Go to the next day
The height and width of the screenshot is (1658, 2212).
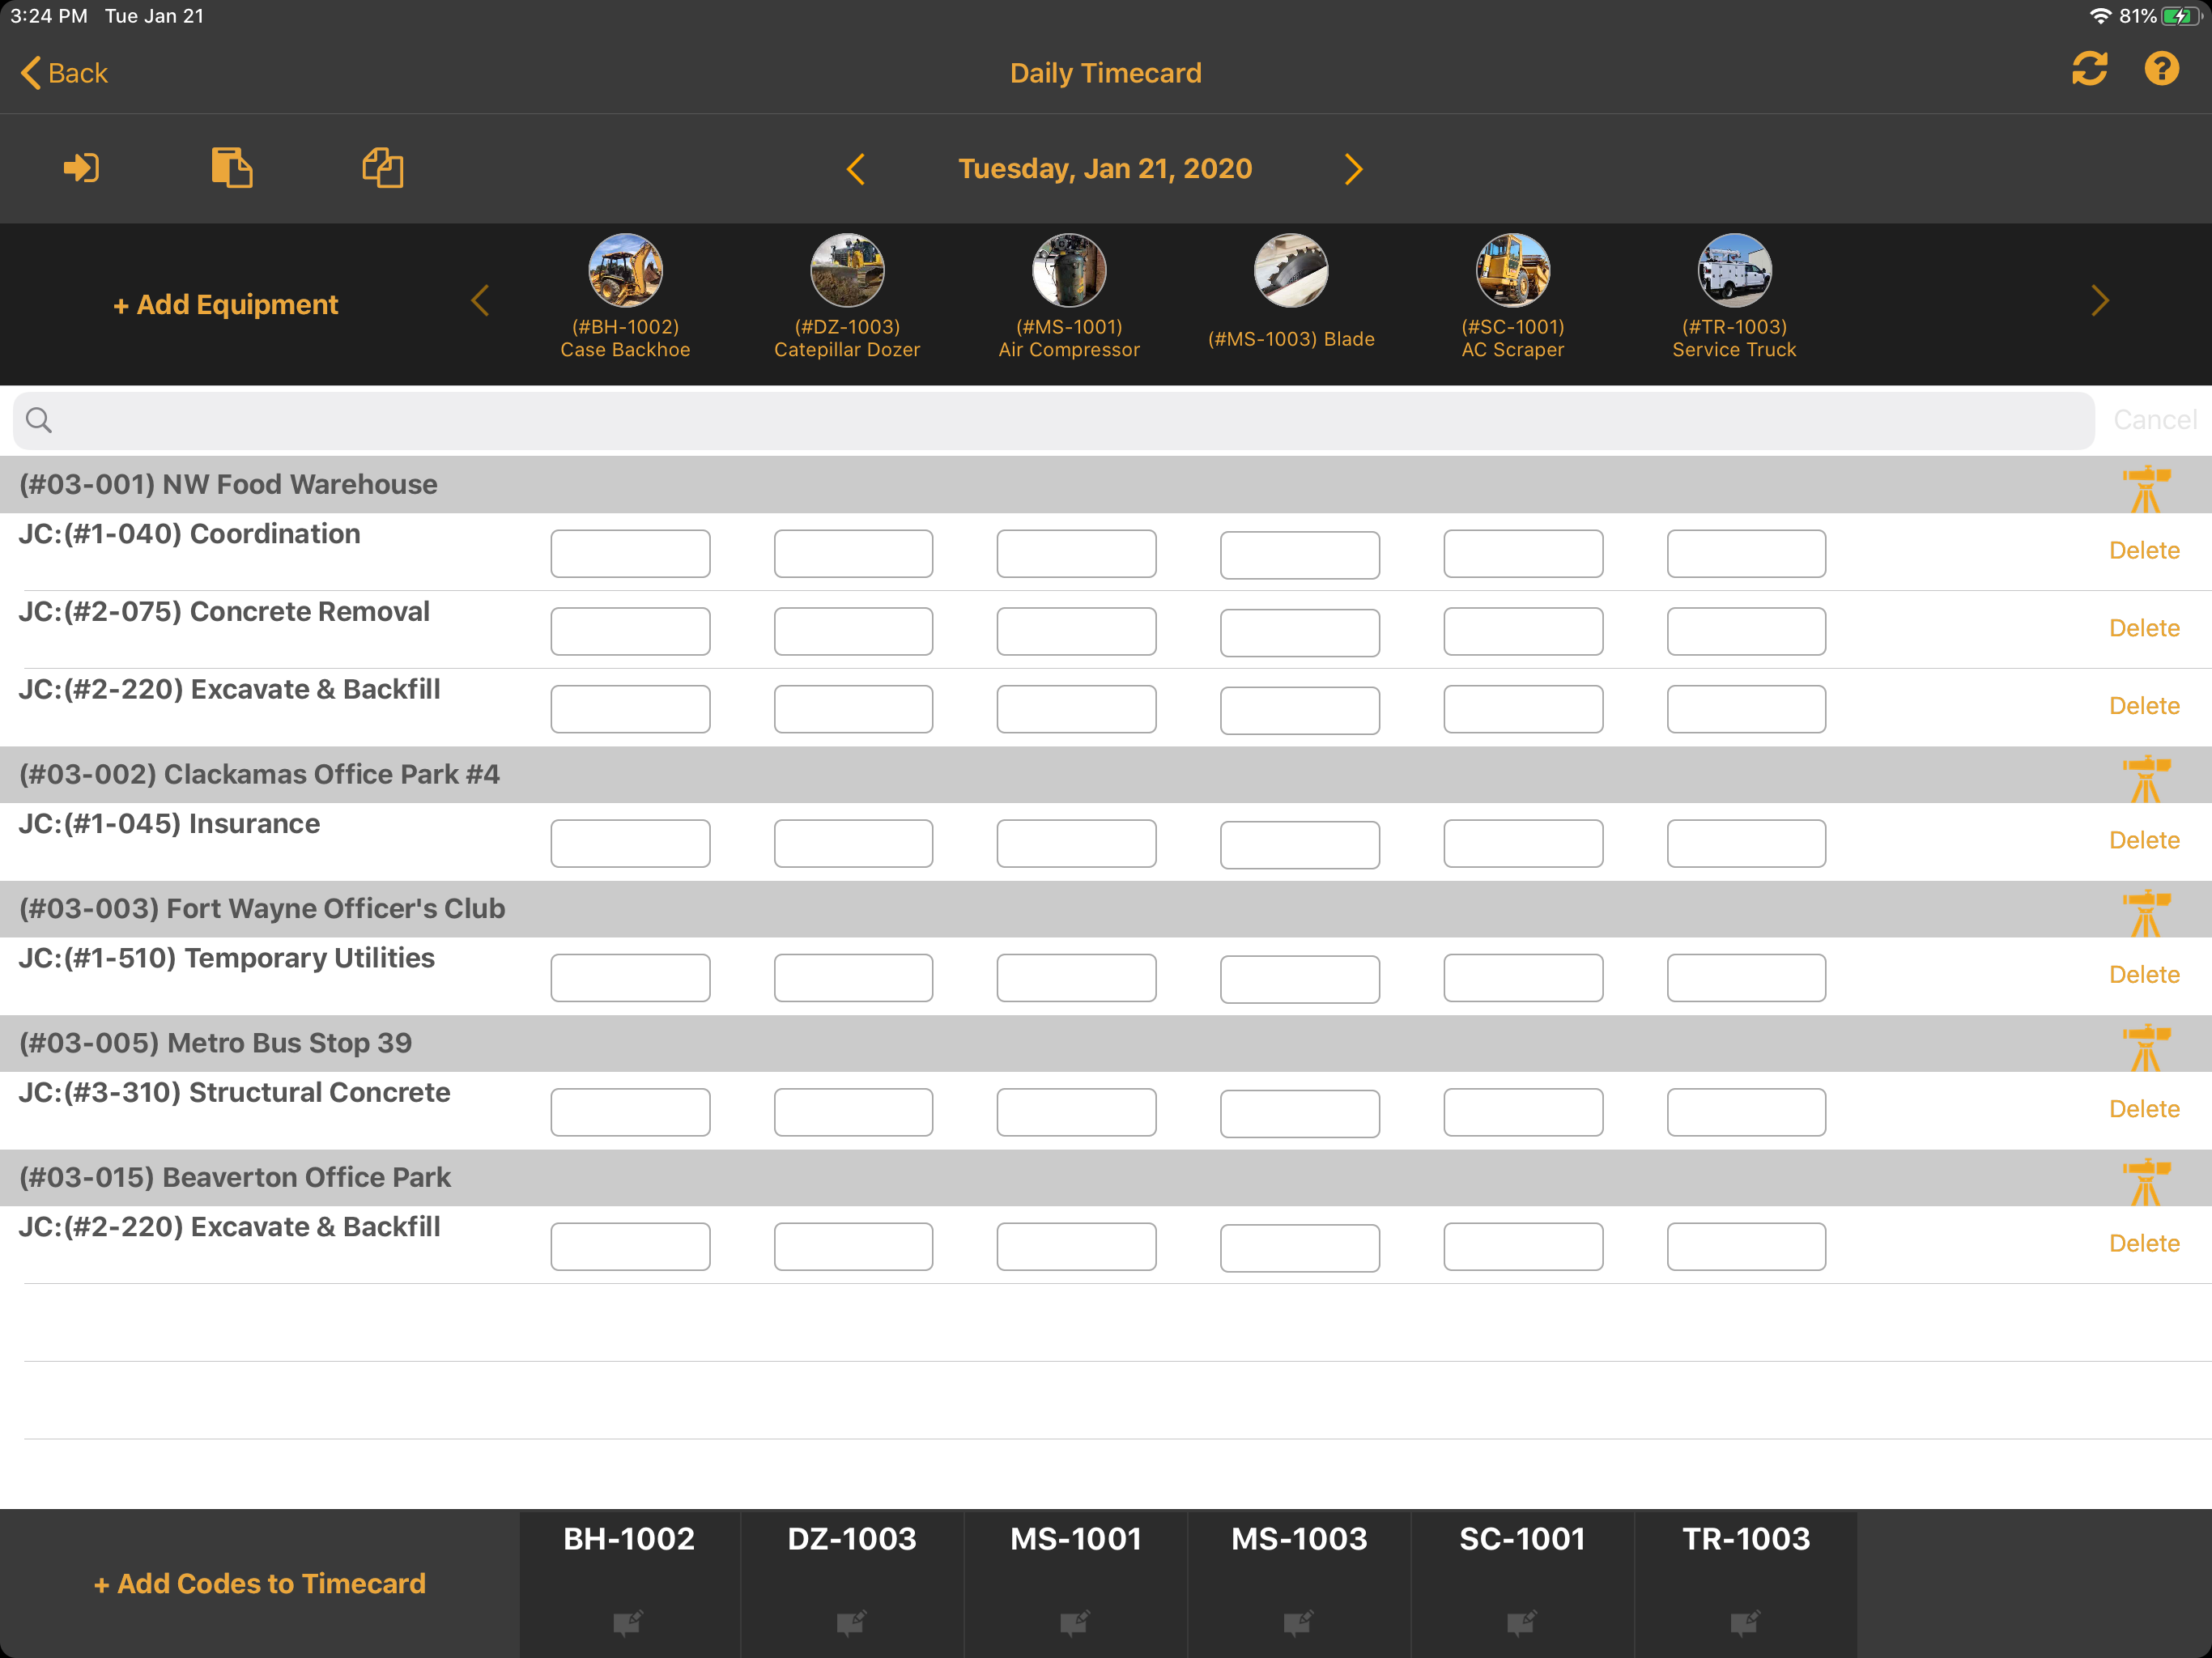(x=1354, y=169)
